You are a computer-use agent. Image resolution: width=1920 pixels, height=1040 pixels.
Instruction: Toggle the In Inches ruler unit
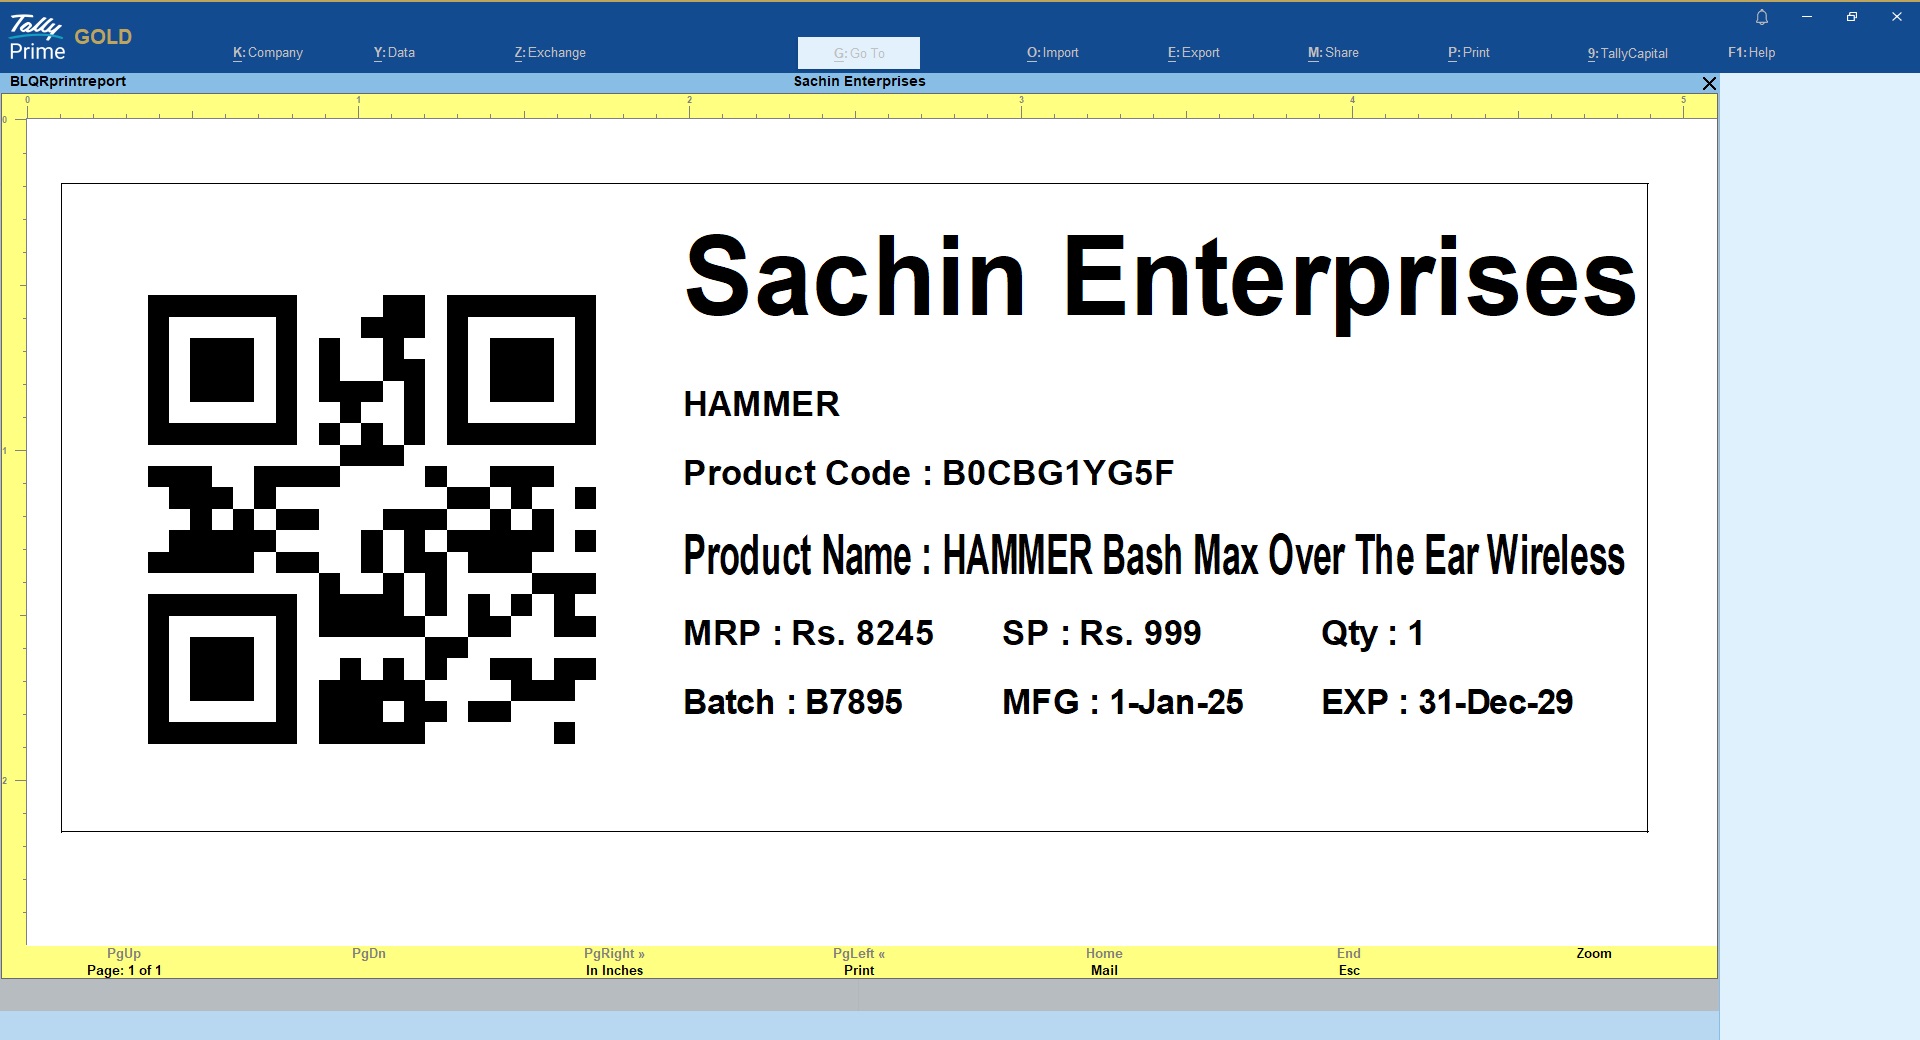614,970
